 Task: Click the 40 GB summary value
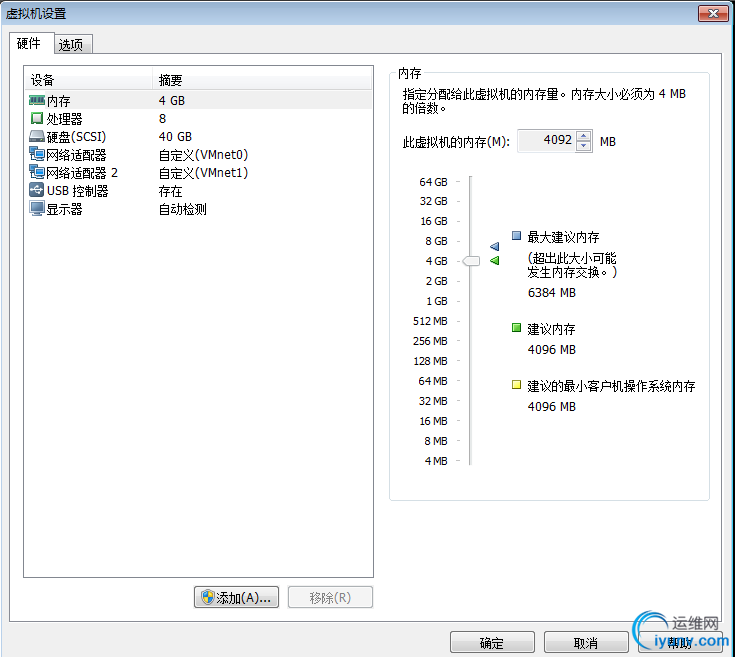(175, 136)
